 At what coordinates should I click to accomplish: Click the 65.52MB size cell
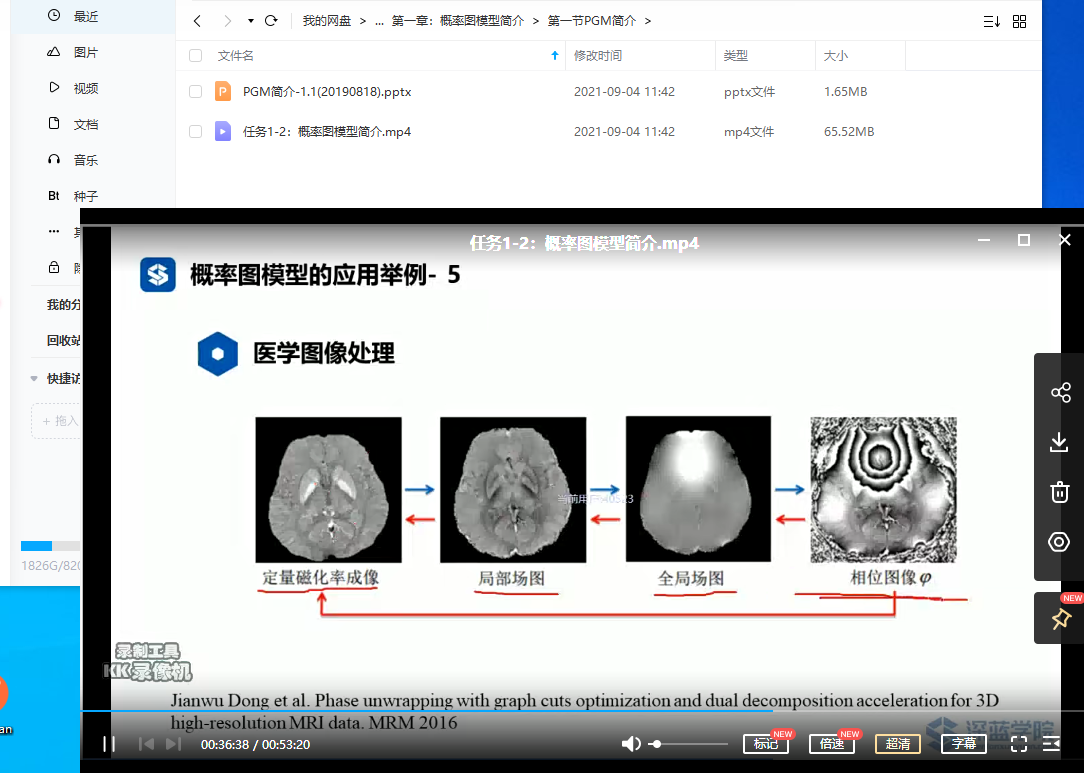pyautogui.click(x=849, y=131)
